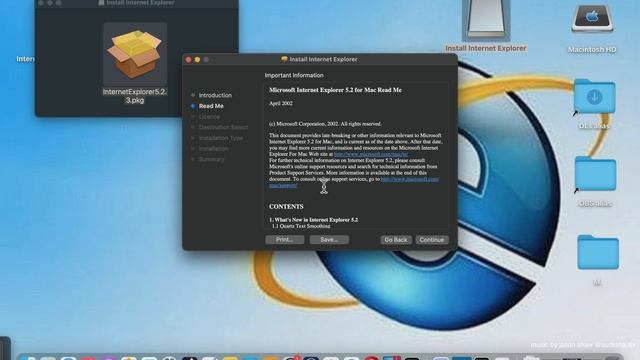Screen dimensions: 640x360
Task: Click the Save... button
Action: (x=329, y=240)
